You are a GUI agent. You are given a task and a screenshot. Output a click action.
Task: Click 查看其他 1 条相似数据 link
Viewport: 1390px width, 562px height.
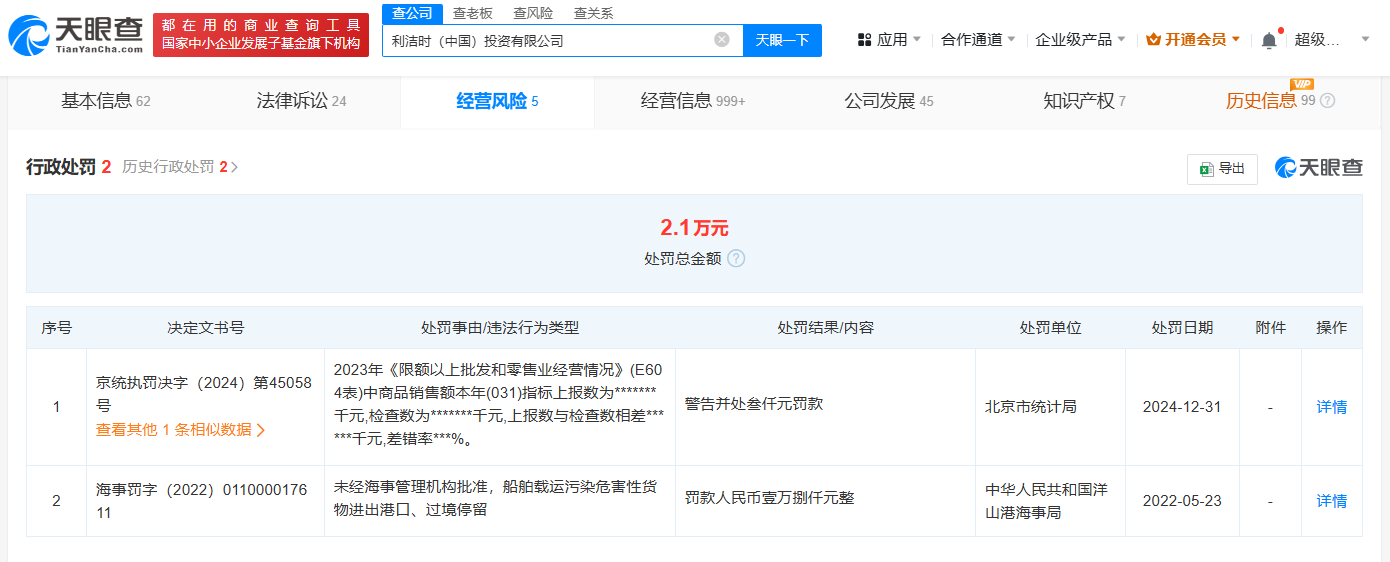point(180,430)
